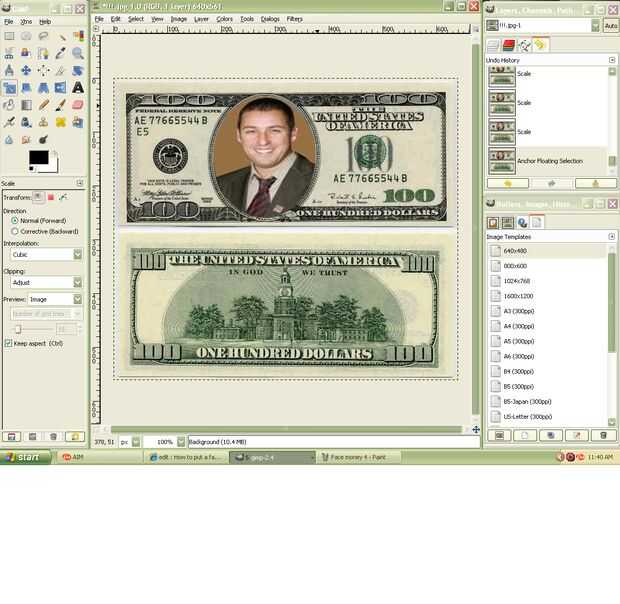Select the Scale tool
This screenshot has width=620, height=604.
click(9, 88)
